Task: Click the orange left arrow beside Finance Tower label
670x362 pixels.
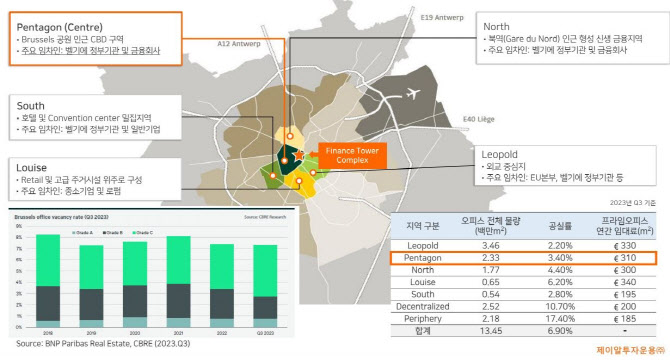Action: pos(313,154)
